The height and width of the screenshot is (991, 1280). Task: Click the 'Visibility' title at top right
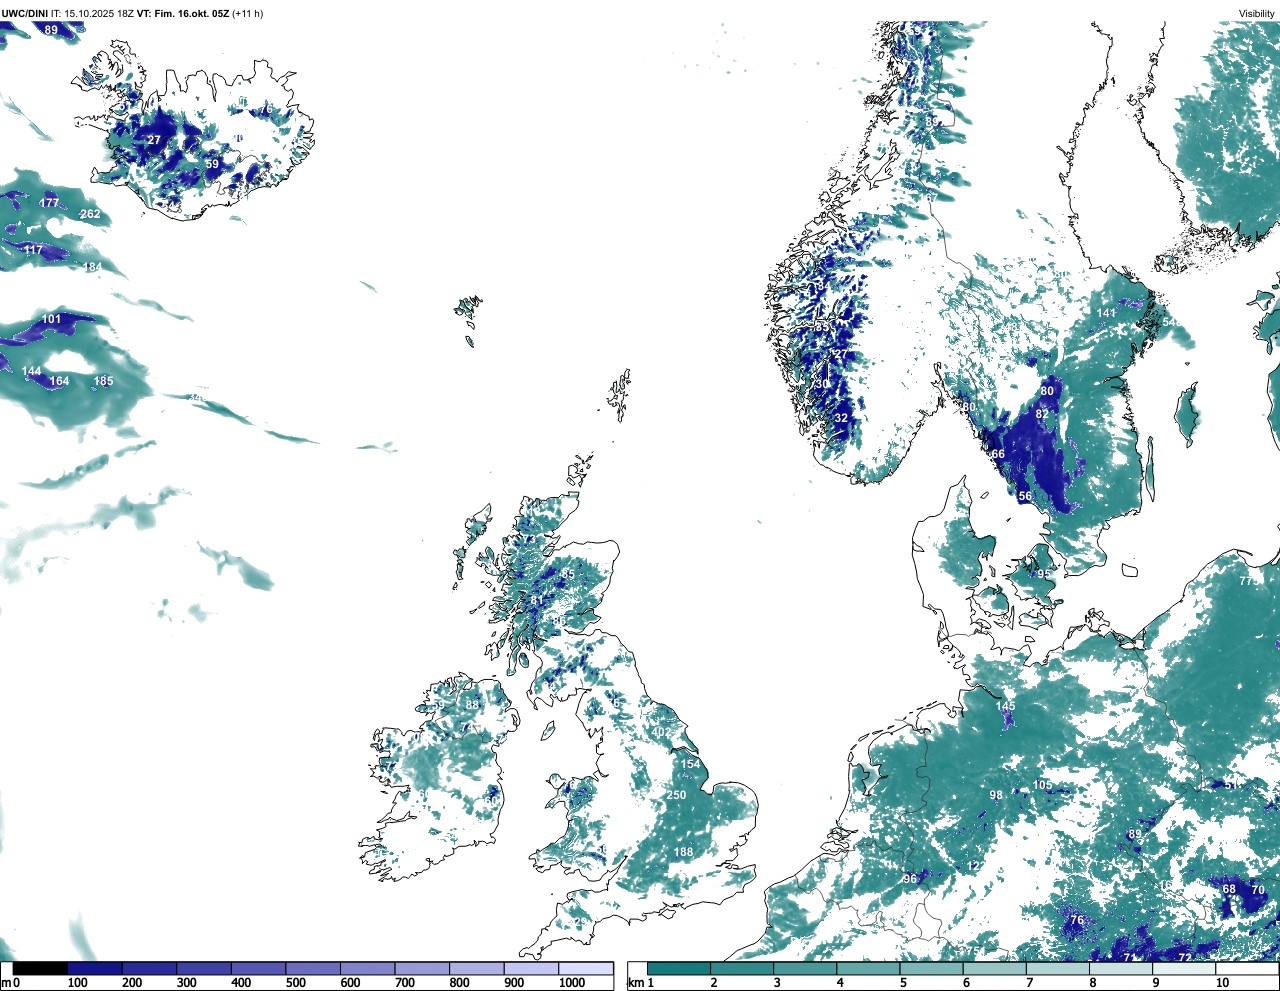[x=1256, y=14]
